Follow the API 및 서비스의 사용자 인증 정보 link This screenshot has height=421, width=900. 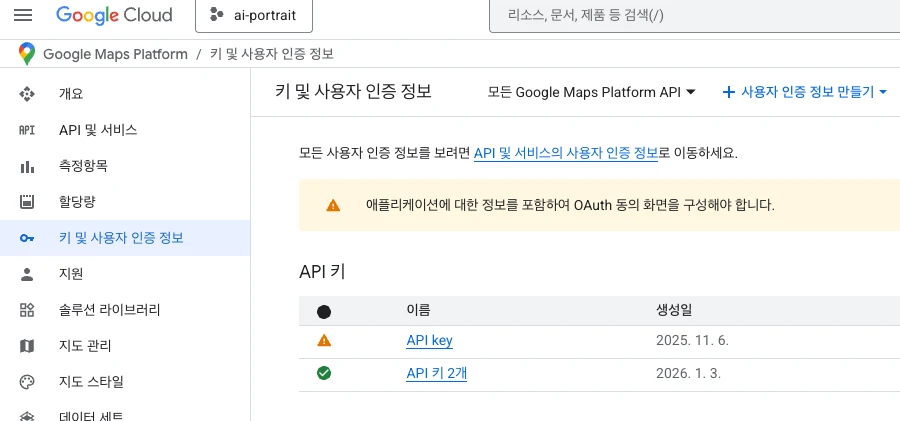click(565, 153)
